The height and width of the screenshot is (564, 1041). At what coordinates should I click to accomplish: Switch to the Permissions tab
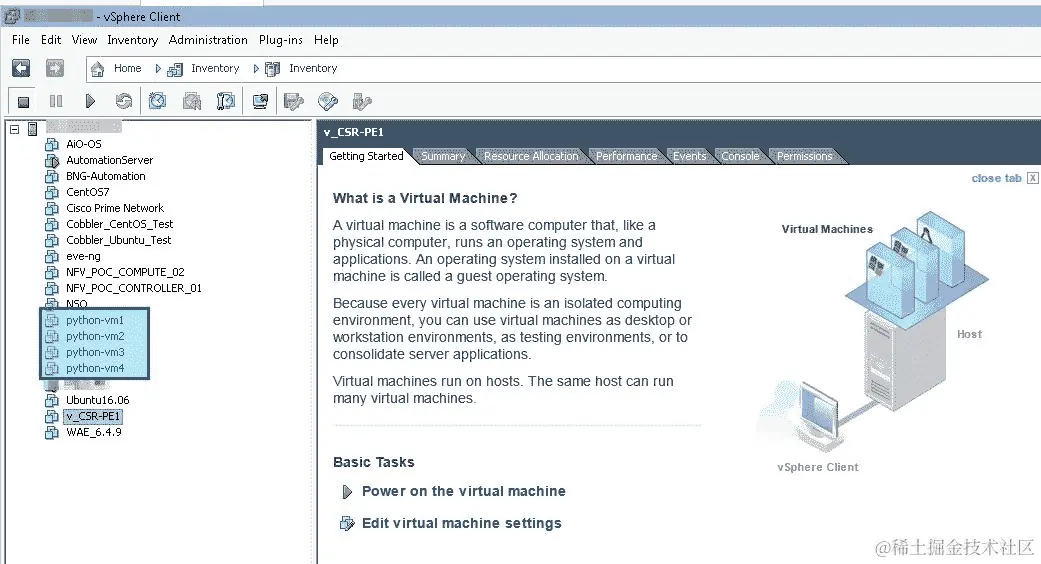804,157
